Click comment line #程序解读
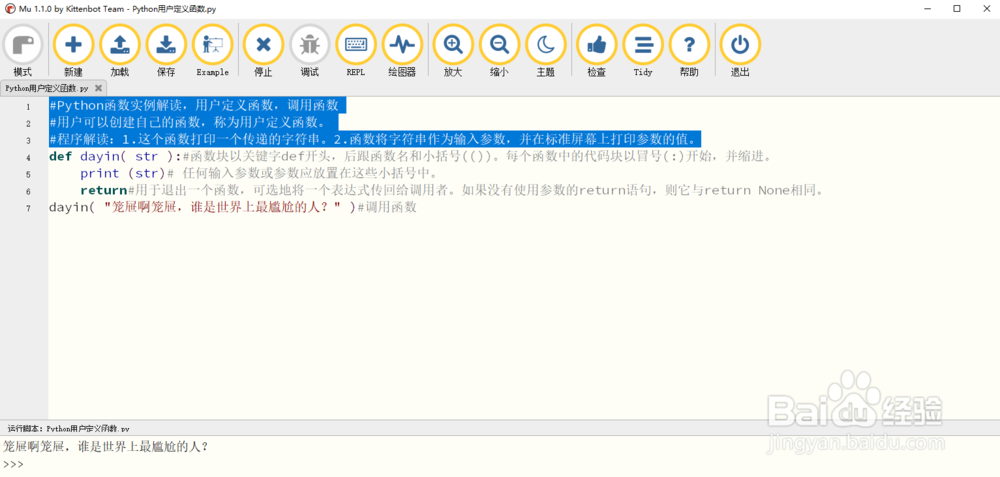Viewport: 1000px width, 477px height. pos(375,139)
